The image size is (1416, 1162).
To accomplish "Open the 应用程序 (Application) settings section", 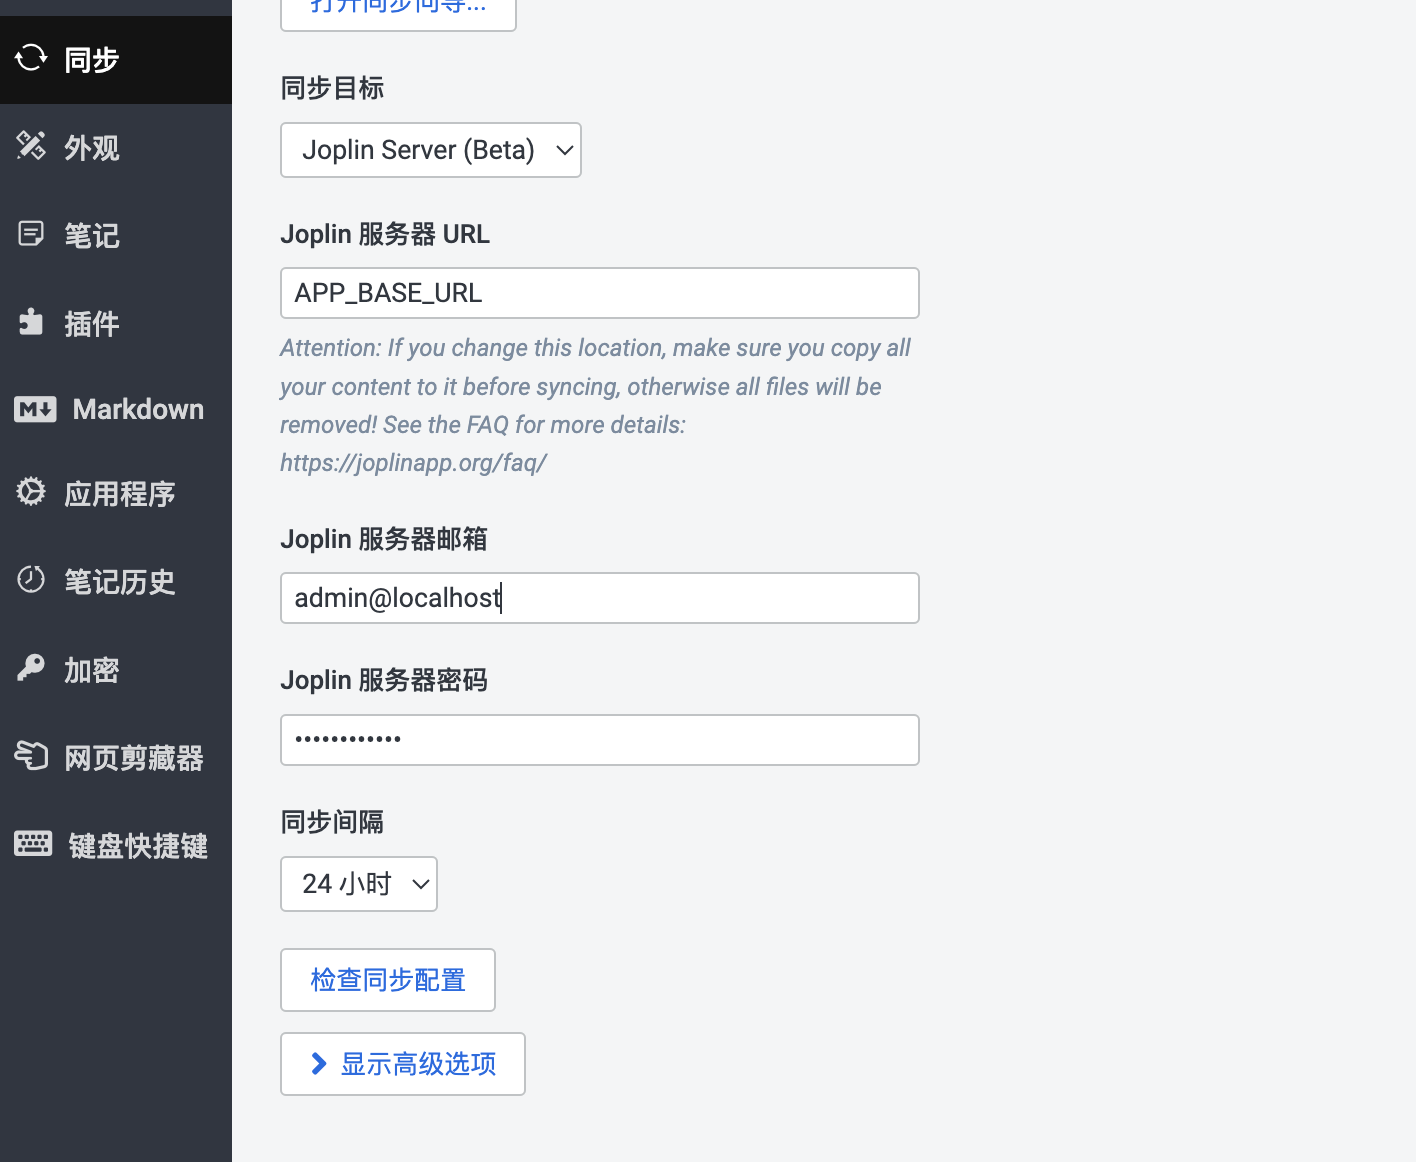I will click(x=118, y=494).
